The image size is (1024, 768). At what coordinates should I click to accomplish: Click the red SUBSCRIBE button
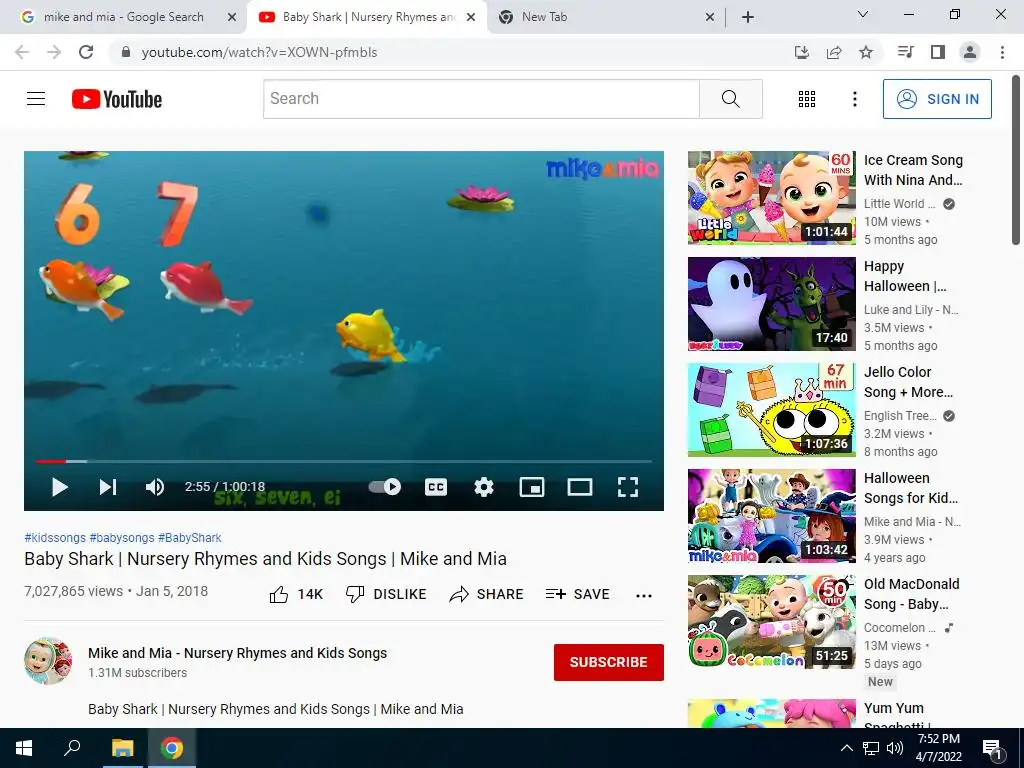[x=609, y=662]
